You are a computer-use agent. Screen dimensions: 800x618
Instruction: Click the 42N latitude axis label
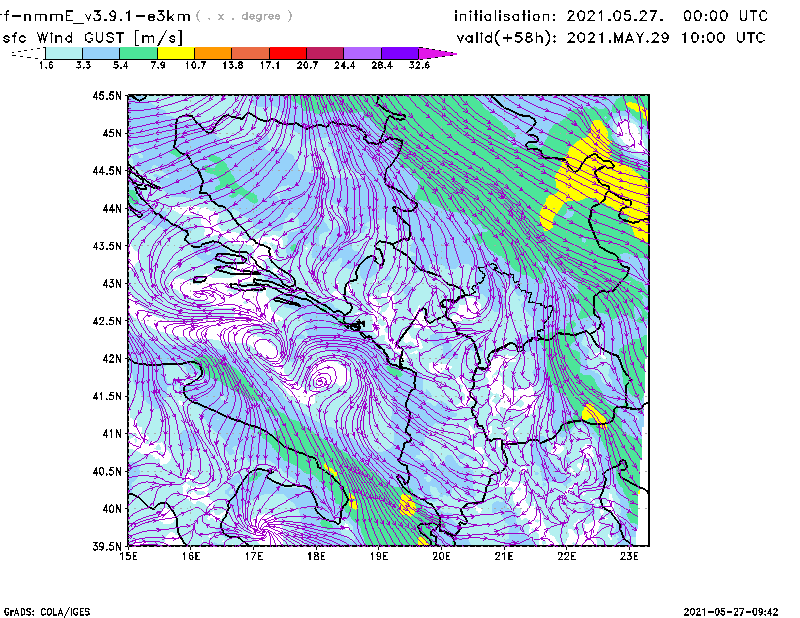click(x=111, y=358)
